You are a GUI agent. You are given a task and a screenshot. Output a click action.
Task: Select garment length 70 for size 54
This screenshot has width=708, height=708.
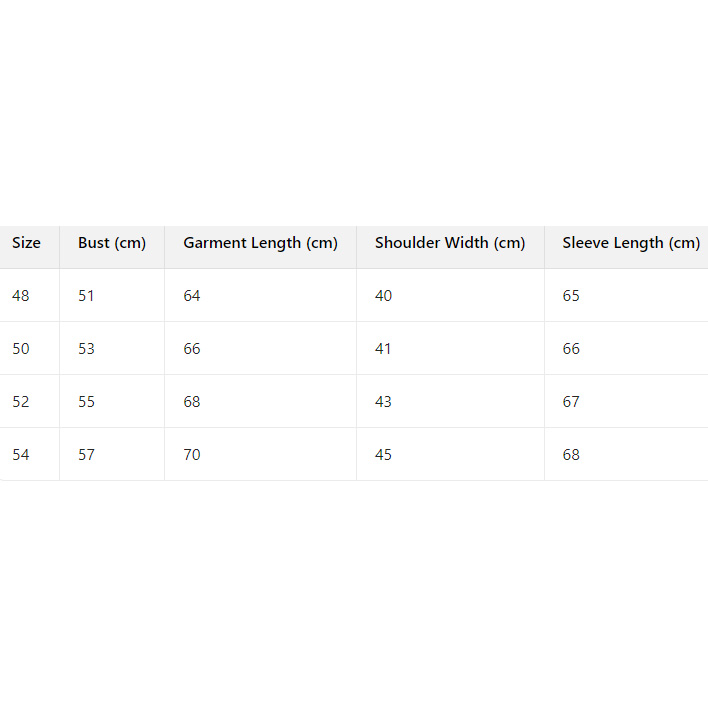pos(192,455)
